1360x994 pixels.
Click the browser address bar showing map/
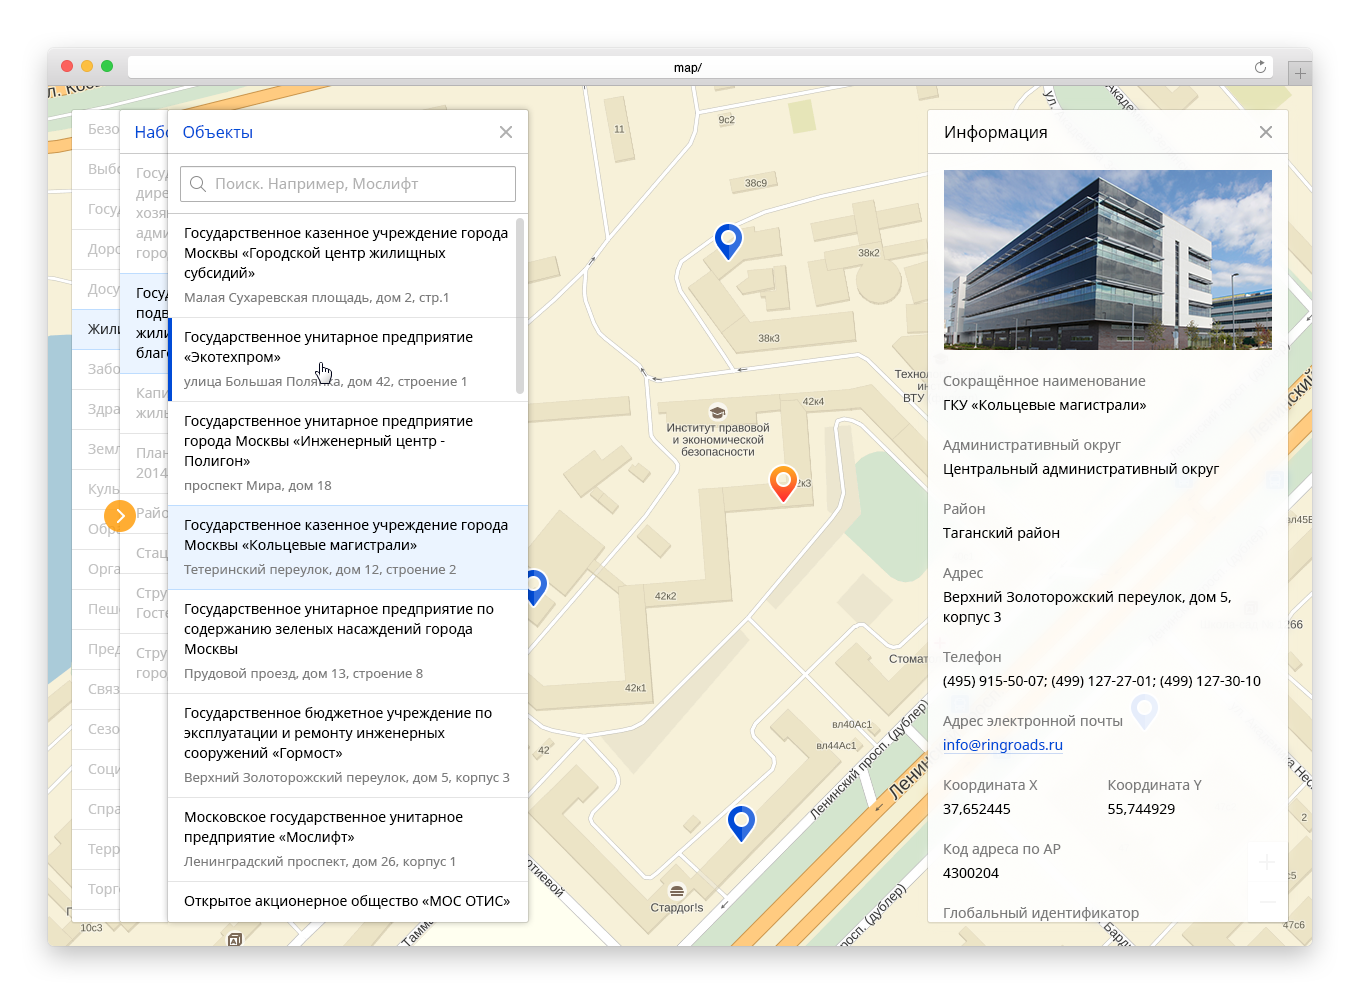688,67
